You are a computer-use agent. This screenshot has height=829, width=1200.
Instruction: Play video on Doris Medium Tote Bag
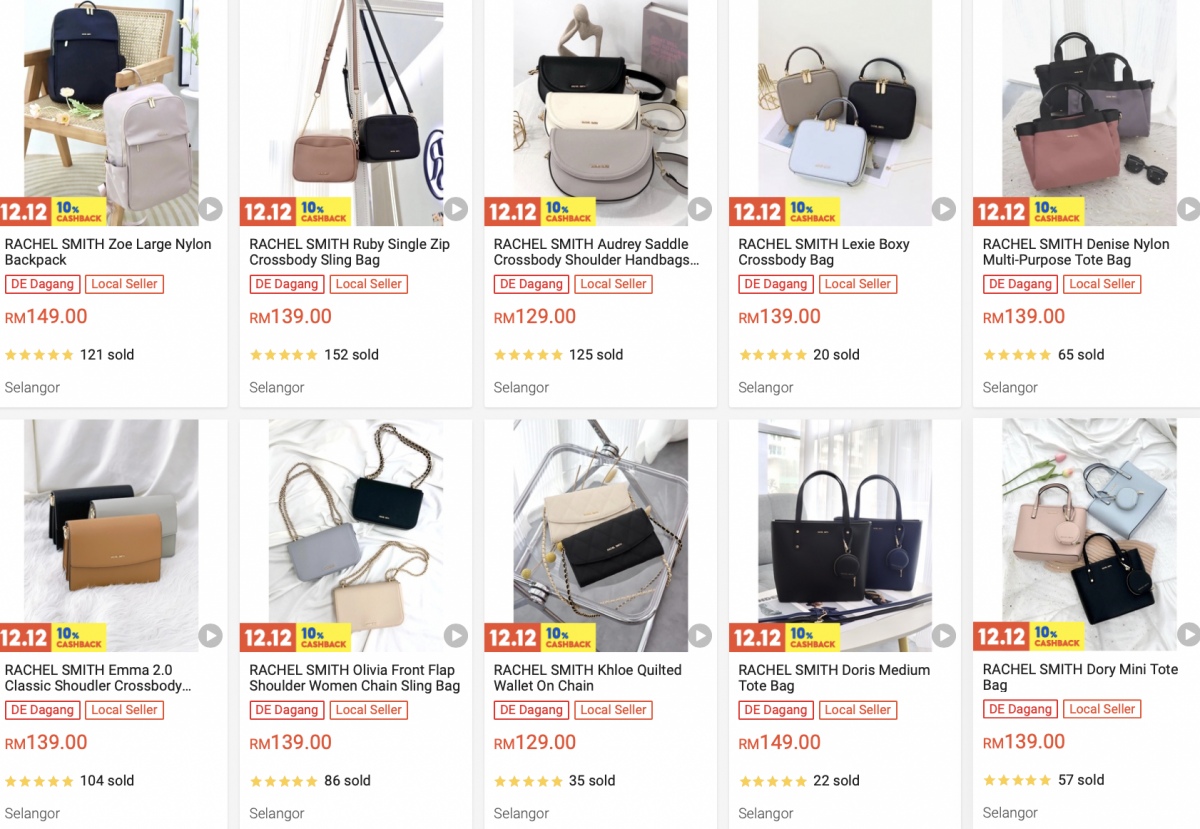coord(944,635)
